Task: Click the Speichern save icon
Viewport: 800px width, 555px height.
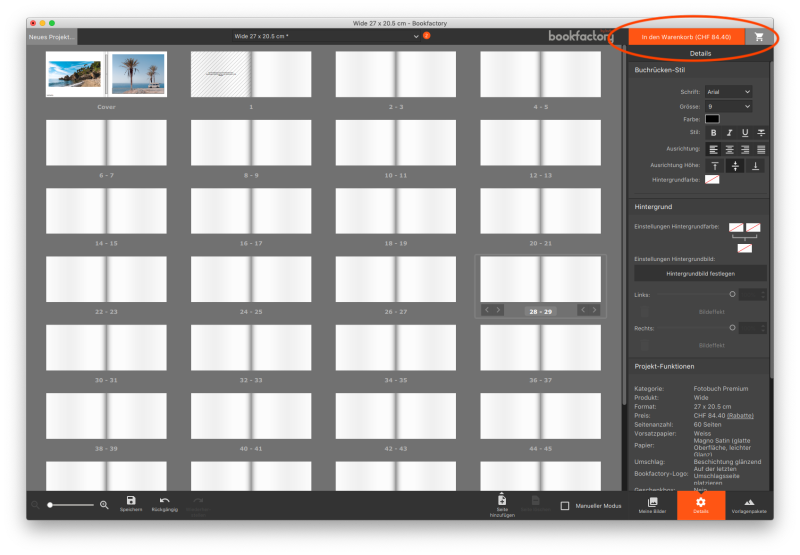Action: 130,501
